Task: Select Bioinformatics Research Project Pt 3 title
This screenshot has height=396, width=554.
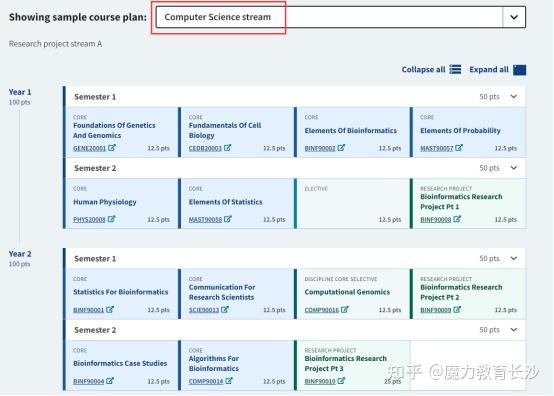Action: 346,363
